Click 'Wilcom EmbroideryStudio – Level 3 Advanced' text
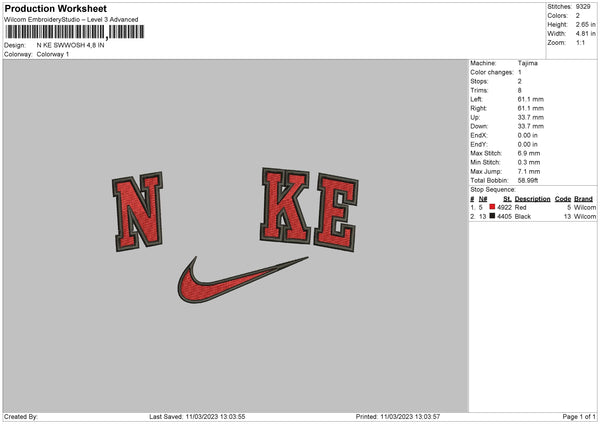 click(71, 20)
